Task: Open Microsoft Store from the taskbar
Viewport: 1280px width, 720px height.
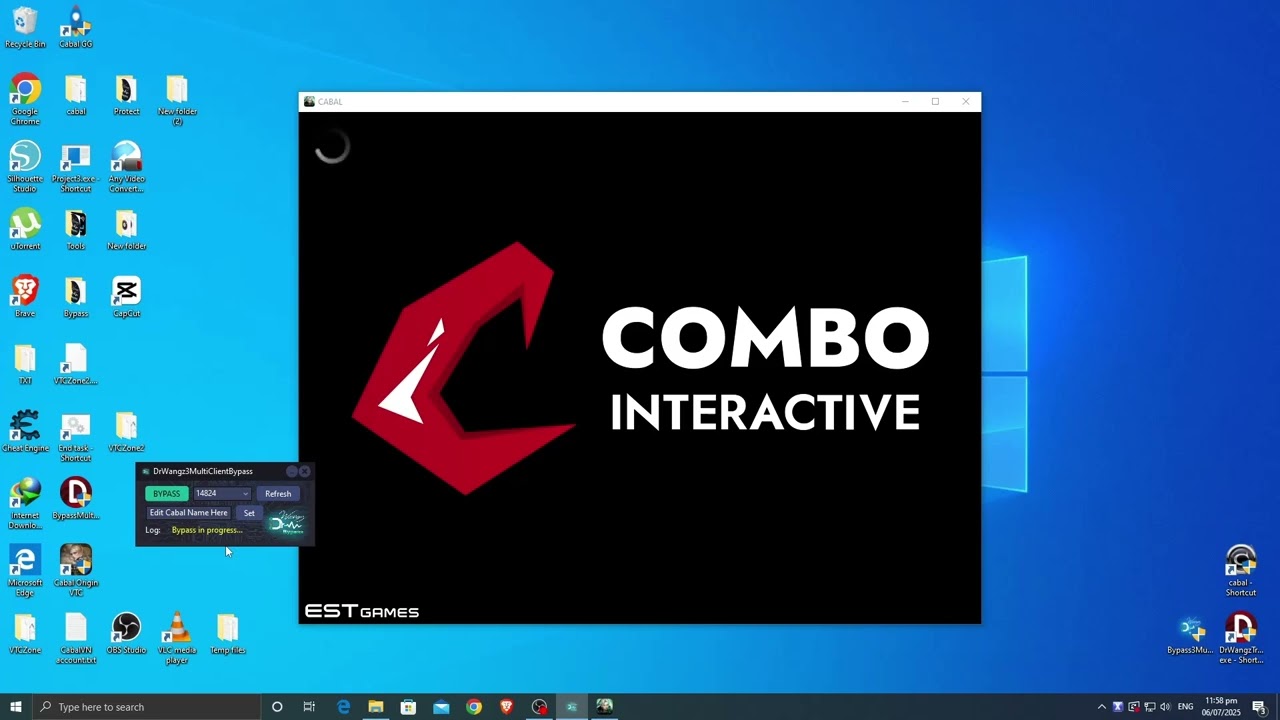Action: (408, 707)
